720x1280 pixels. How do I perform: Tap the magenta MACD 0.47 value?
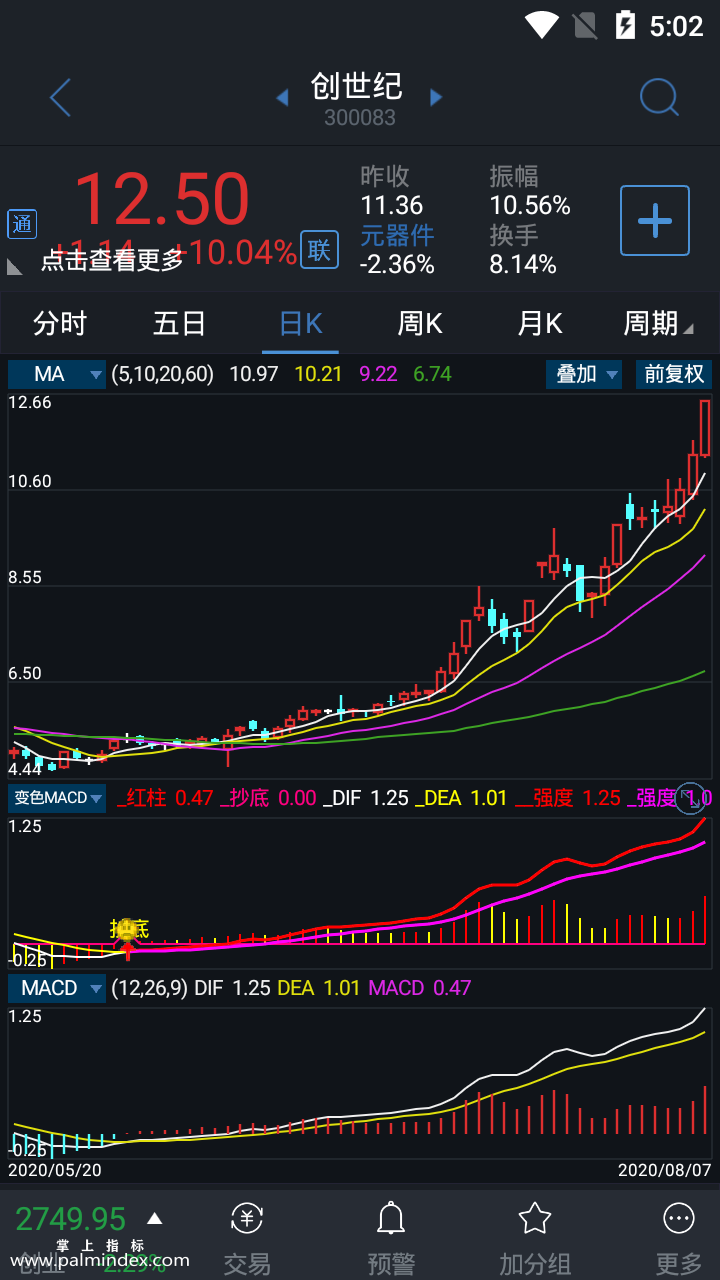click(x=420, y=988)
